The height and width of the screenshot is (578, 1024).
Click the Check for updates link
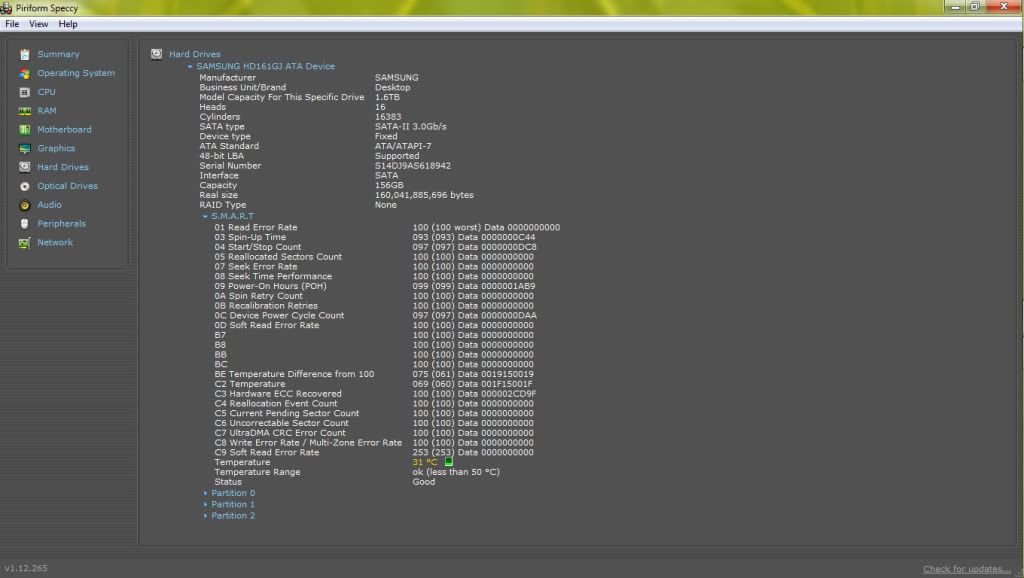tap(967, 569)
